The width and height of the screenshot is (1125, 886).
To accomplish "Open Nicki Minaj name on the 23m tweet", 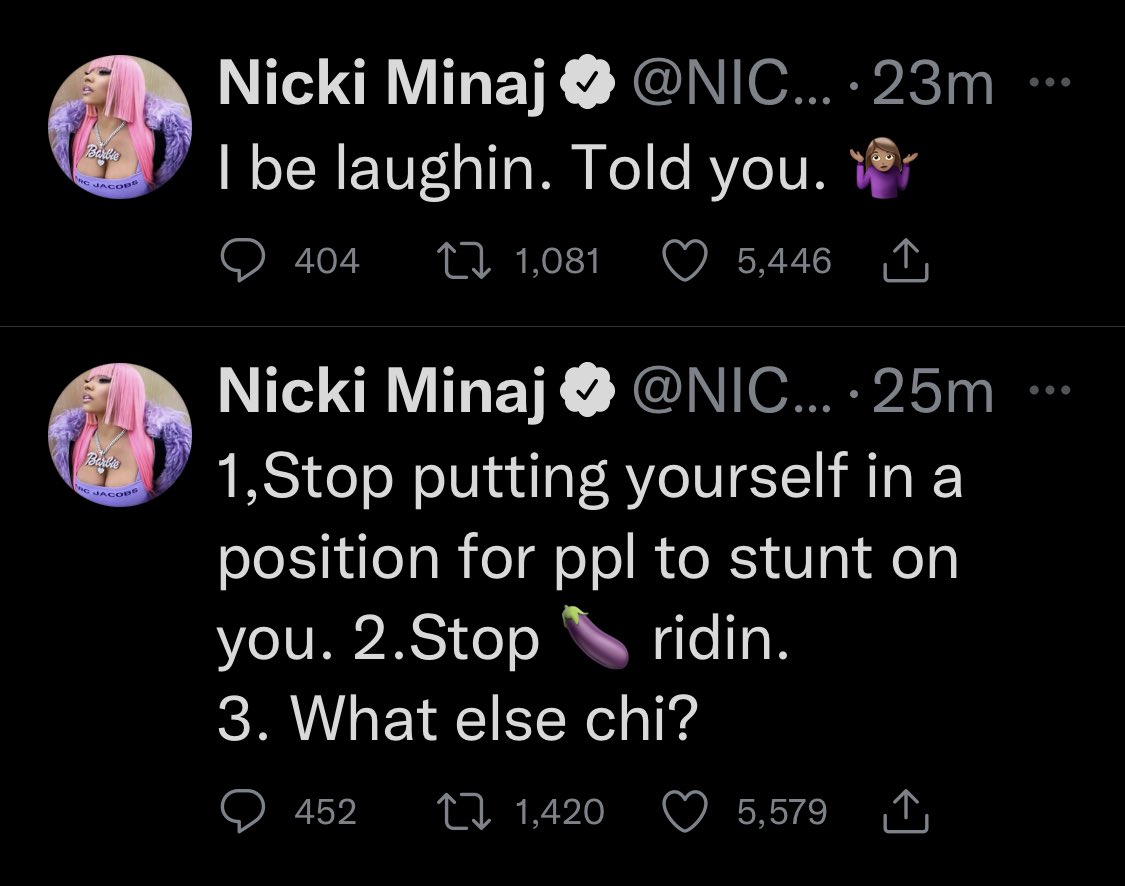I will click(x=382, y=86).
